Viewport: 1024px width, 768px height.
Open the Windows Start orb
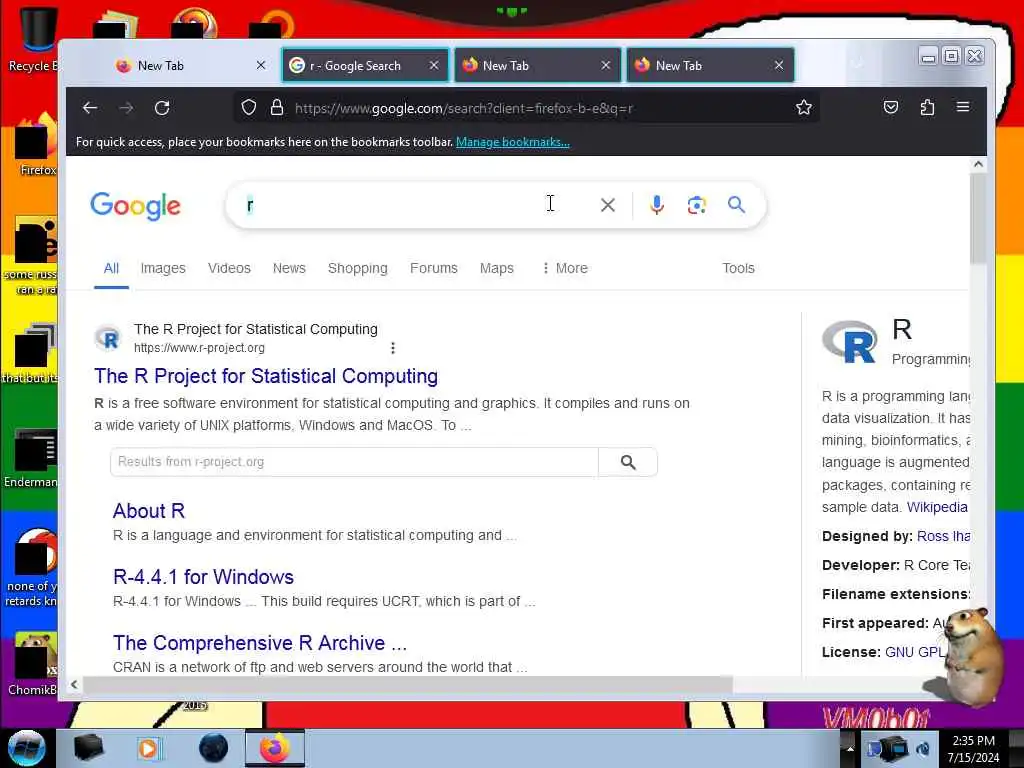pyautogui.click(x=26, y=748)
